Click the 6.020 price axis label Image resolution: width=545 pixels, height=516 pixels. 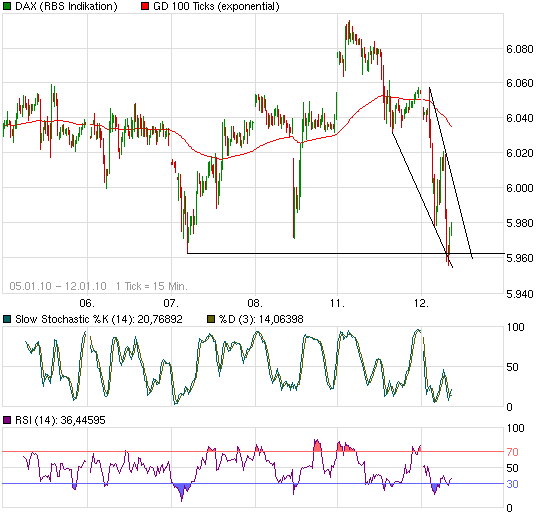[x=520, y=153]
